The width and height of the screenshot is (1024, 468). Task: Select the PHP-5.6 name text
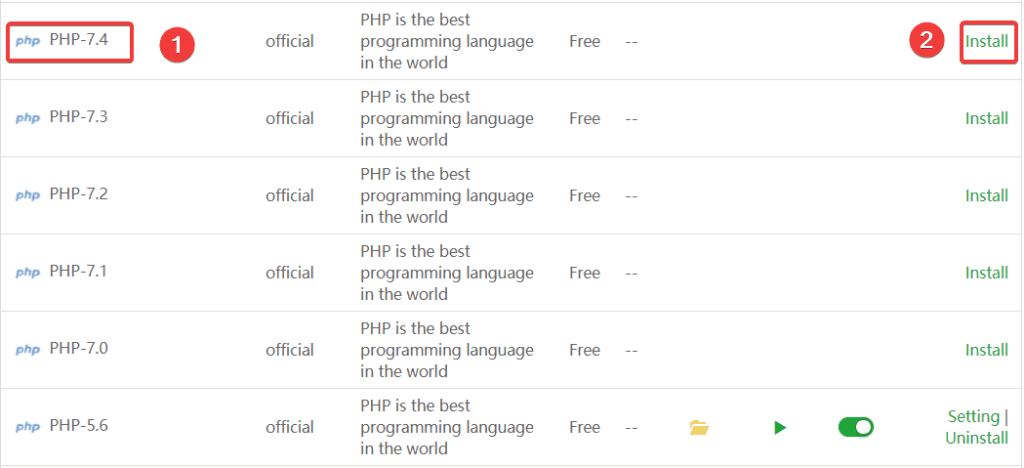click(78, 426)
